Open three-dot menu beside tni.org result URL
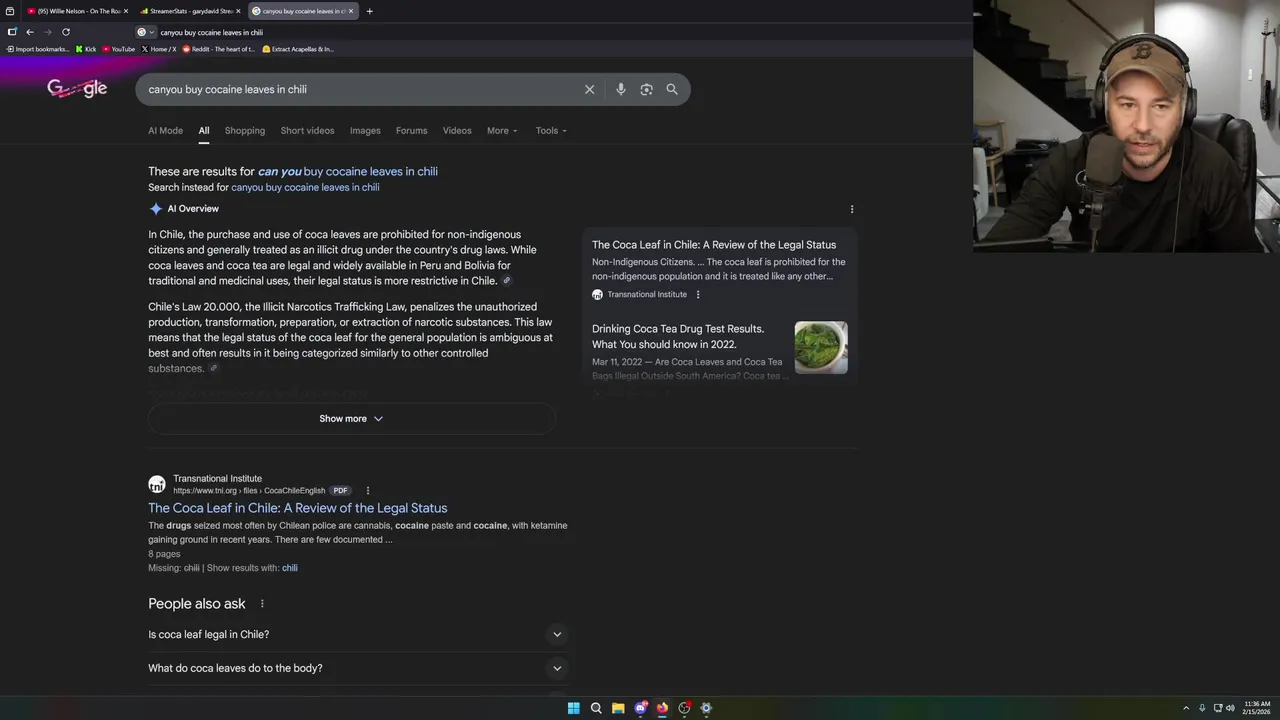Image resolution: width=1280 pixels, height=720 pixels. pos(367,491)
